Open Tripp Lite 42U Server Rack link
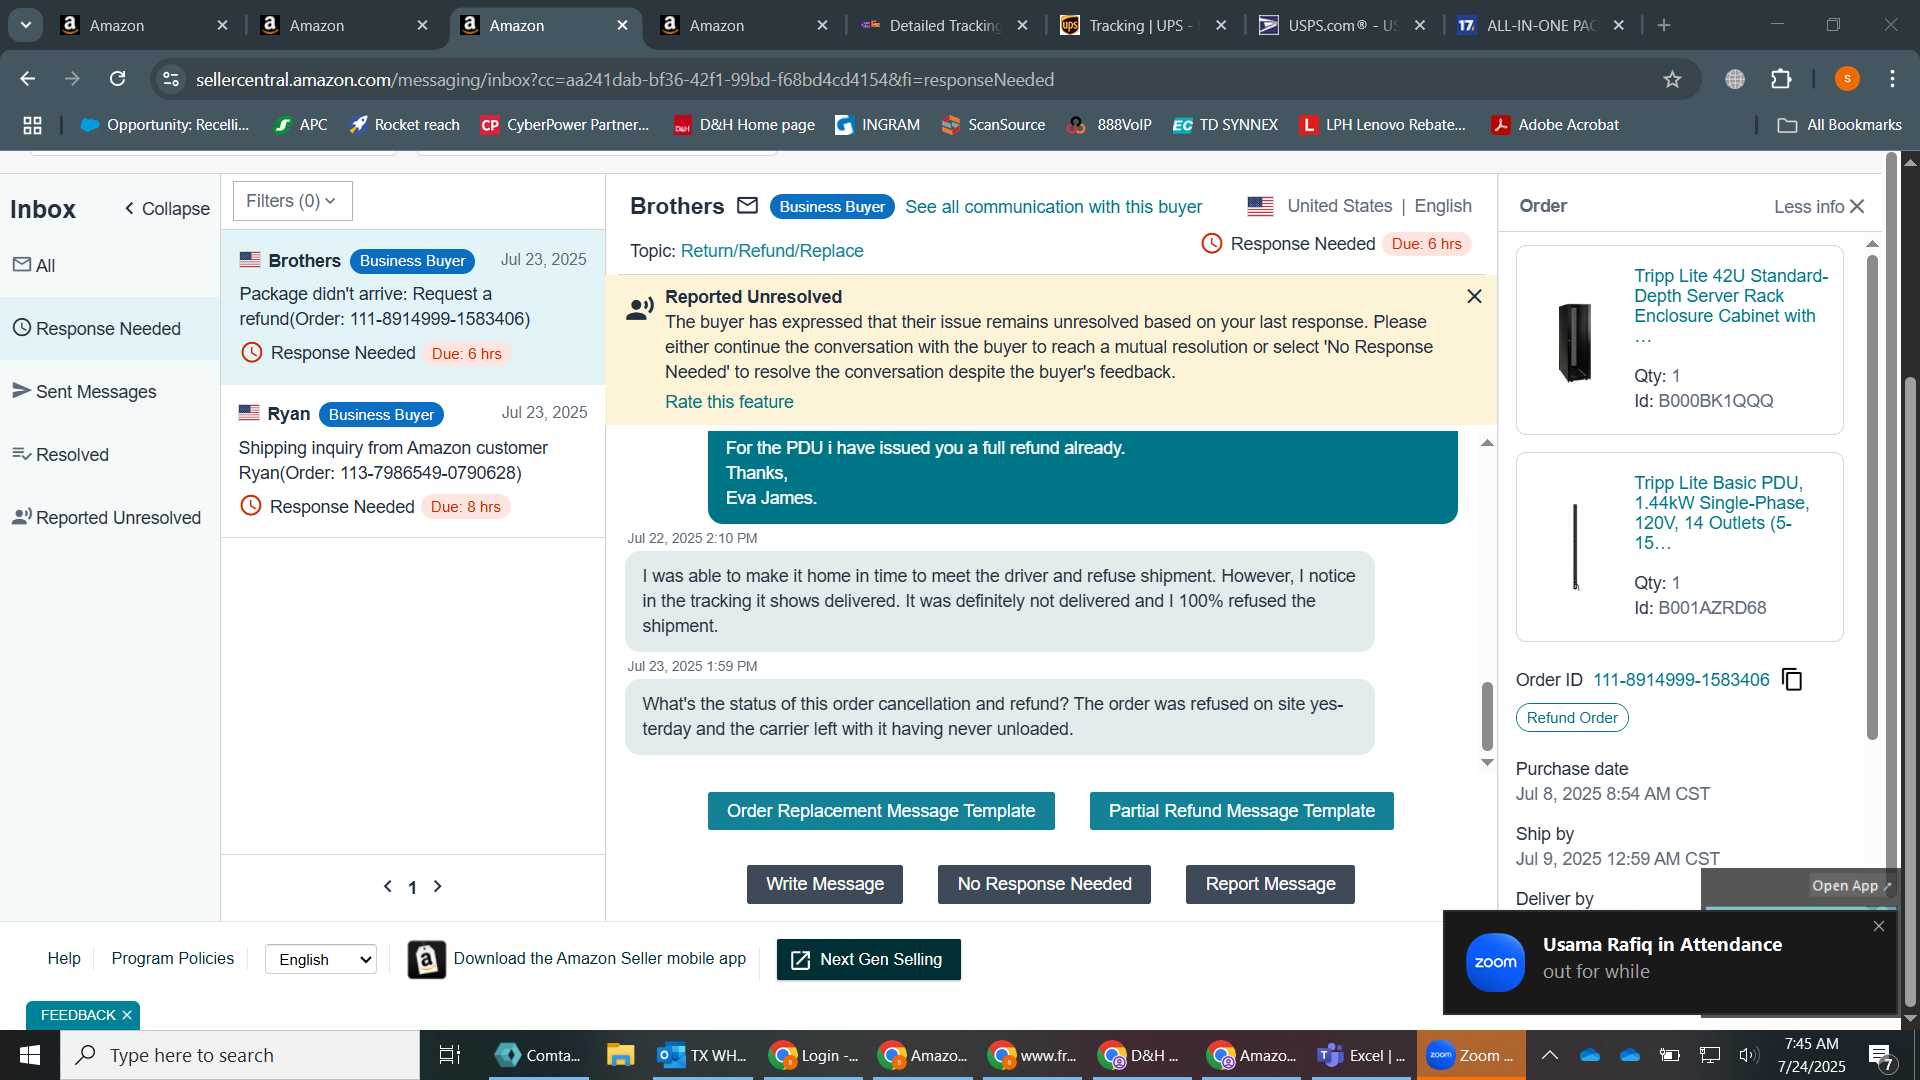This screenshot has width=1920, height=1080. click(x=1731, y=296)
